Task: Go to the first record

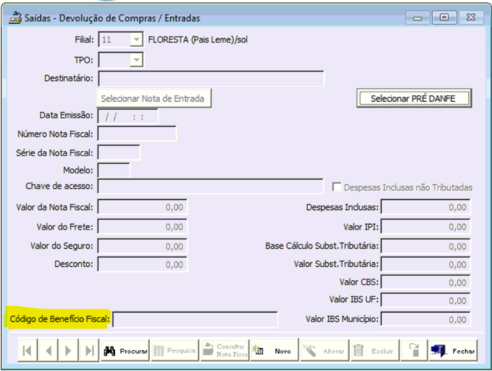Action: click(x=28, y=350)
